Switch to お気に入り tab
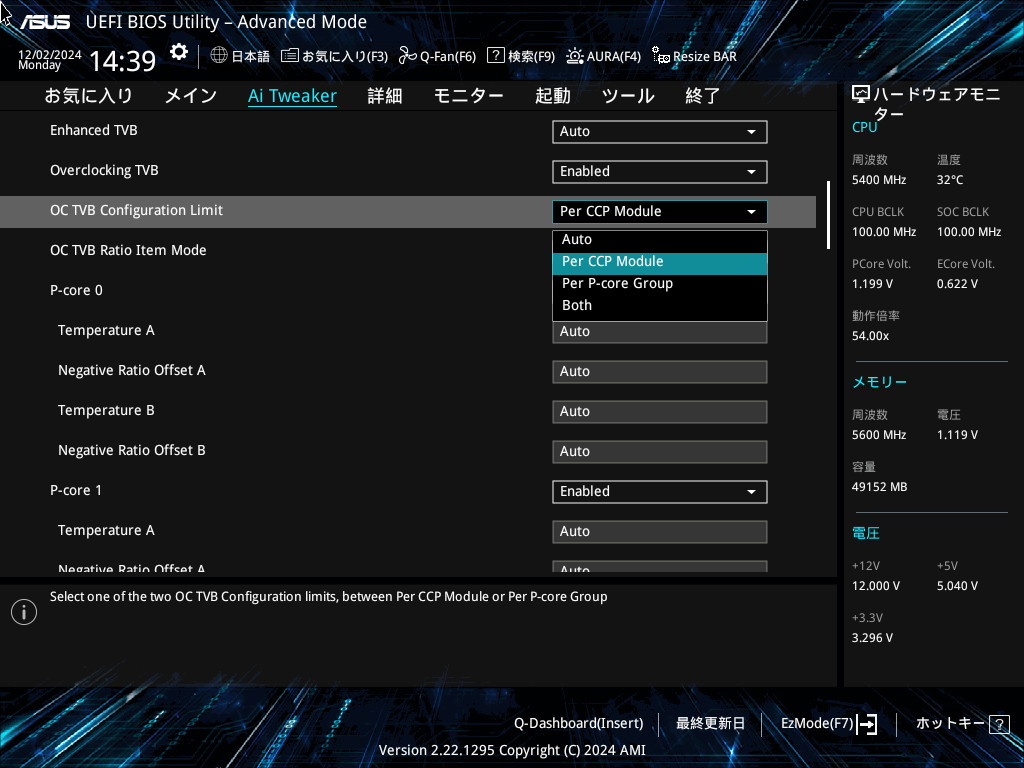The width and height of the screenshot is (1024, 768). click(88, 96)
